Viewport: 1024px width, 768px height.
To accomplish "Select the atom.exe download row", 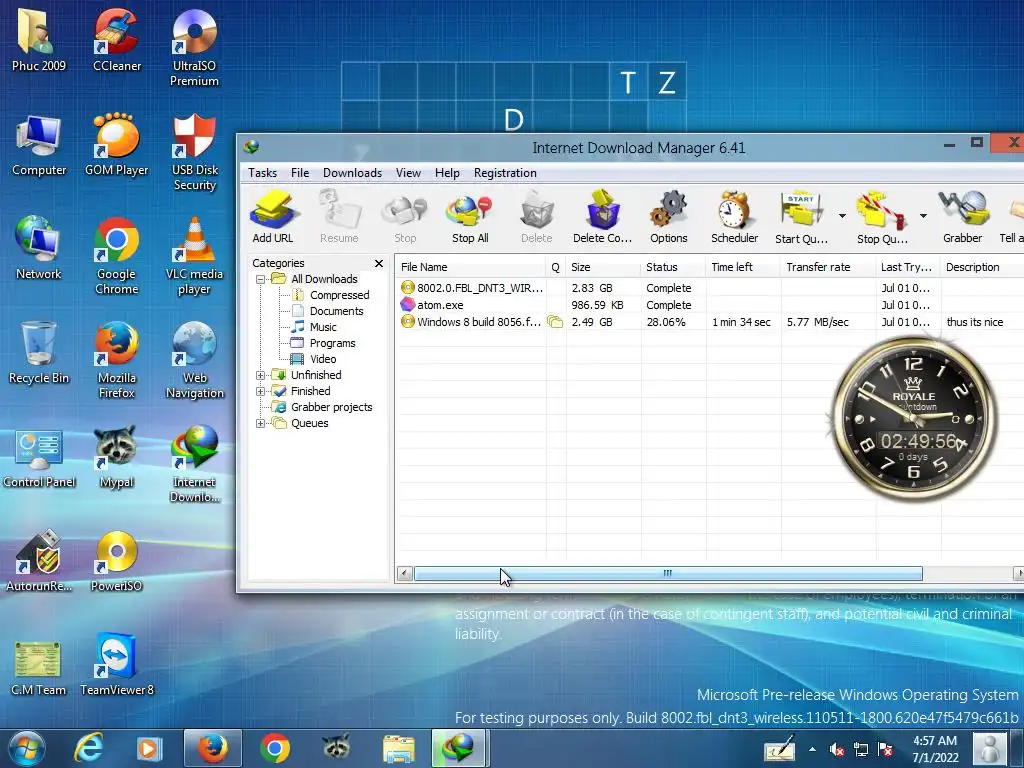I will click(x=709, y=305).
